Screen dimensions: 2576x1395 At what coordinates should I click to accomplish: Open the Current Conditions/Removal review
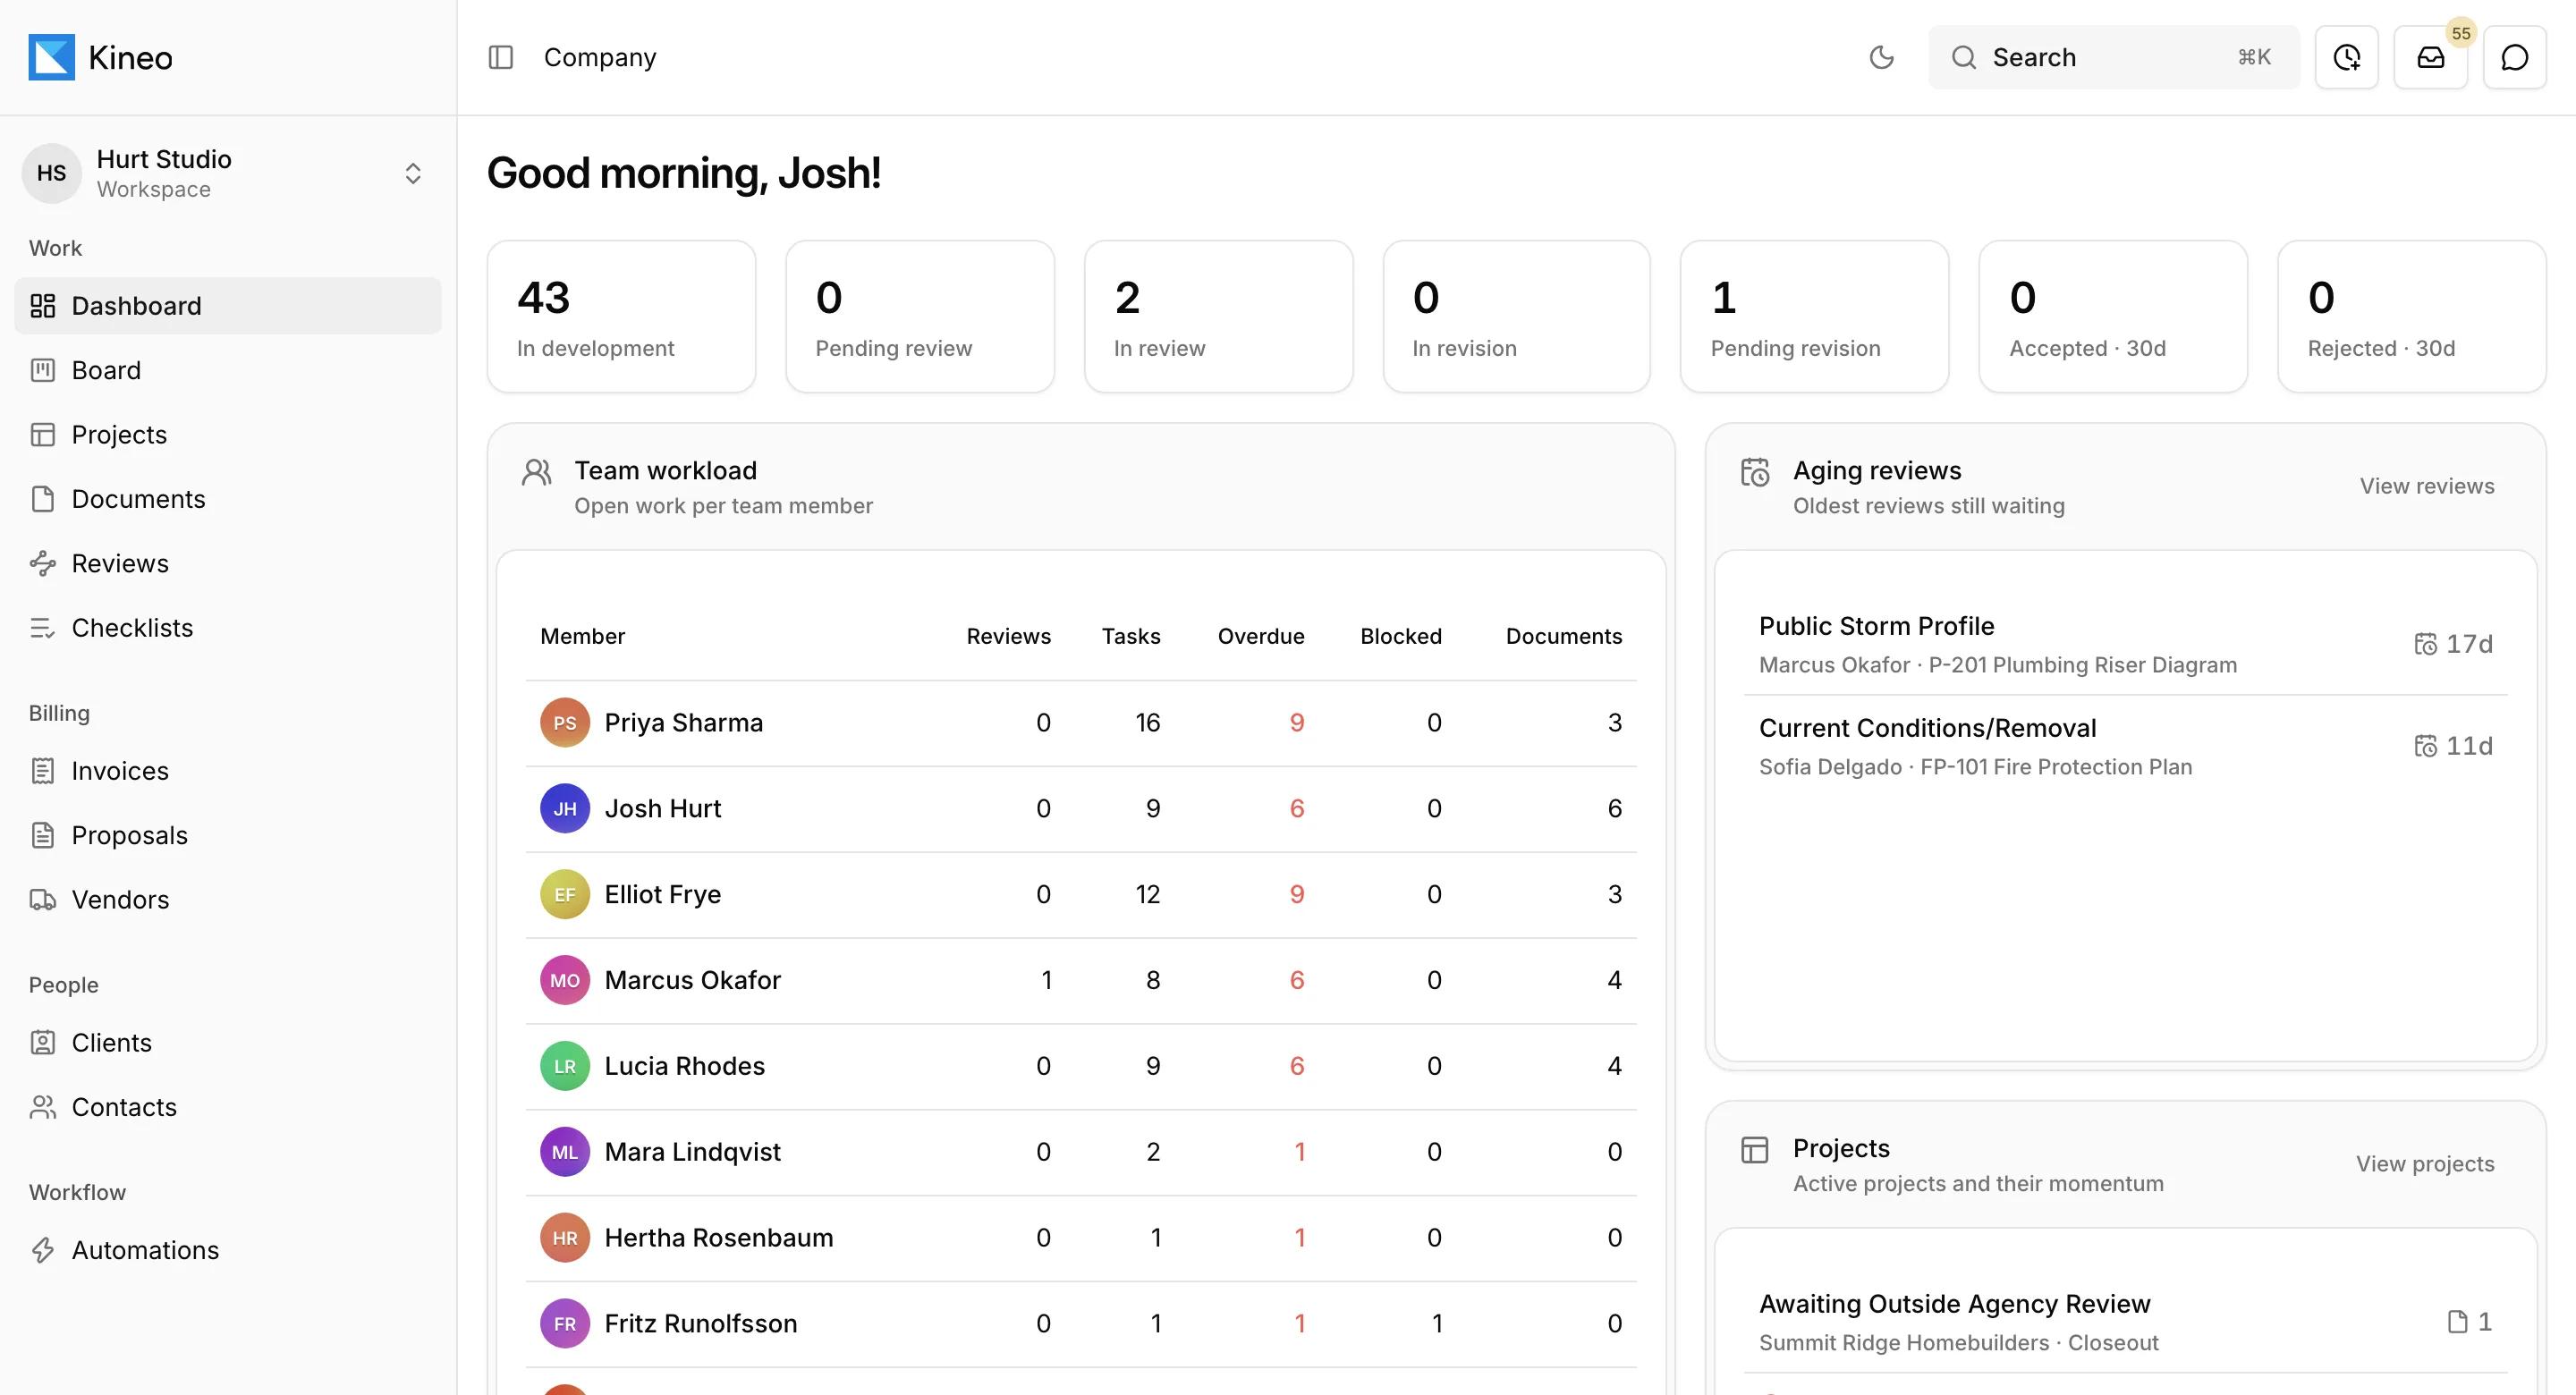tap(2125, 746)
